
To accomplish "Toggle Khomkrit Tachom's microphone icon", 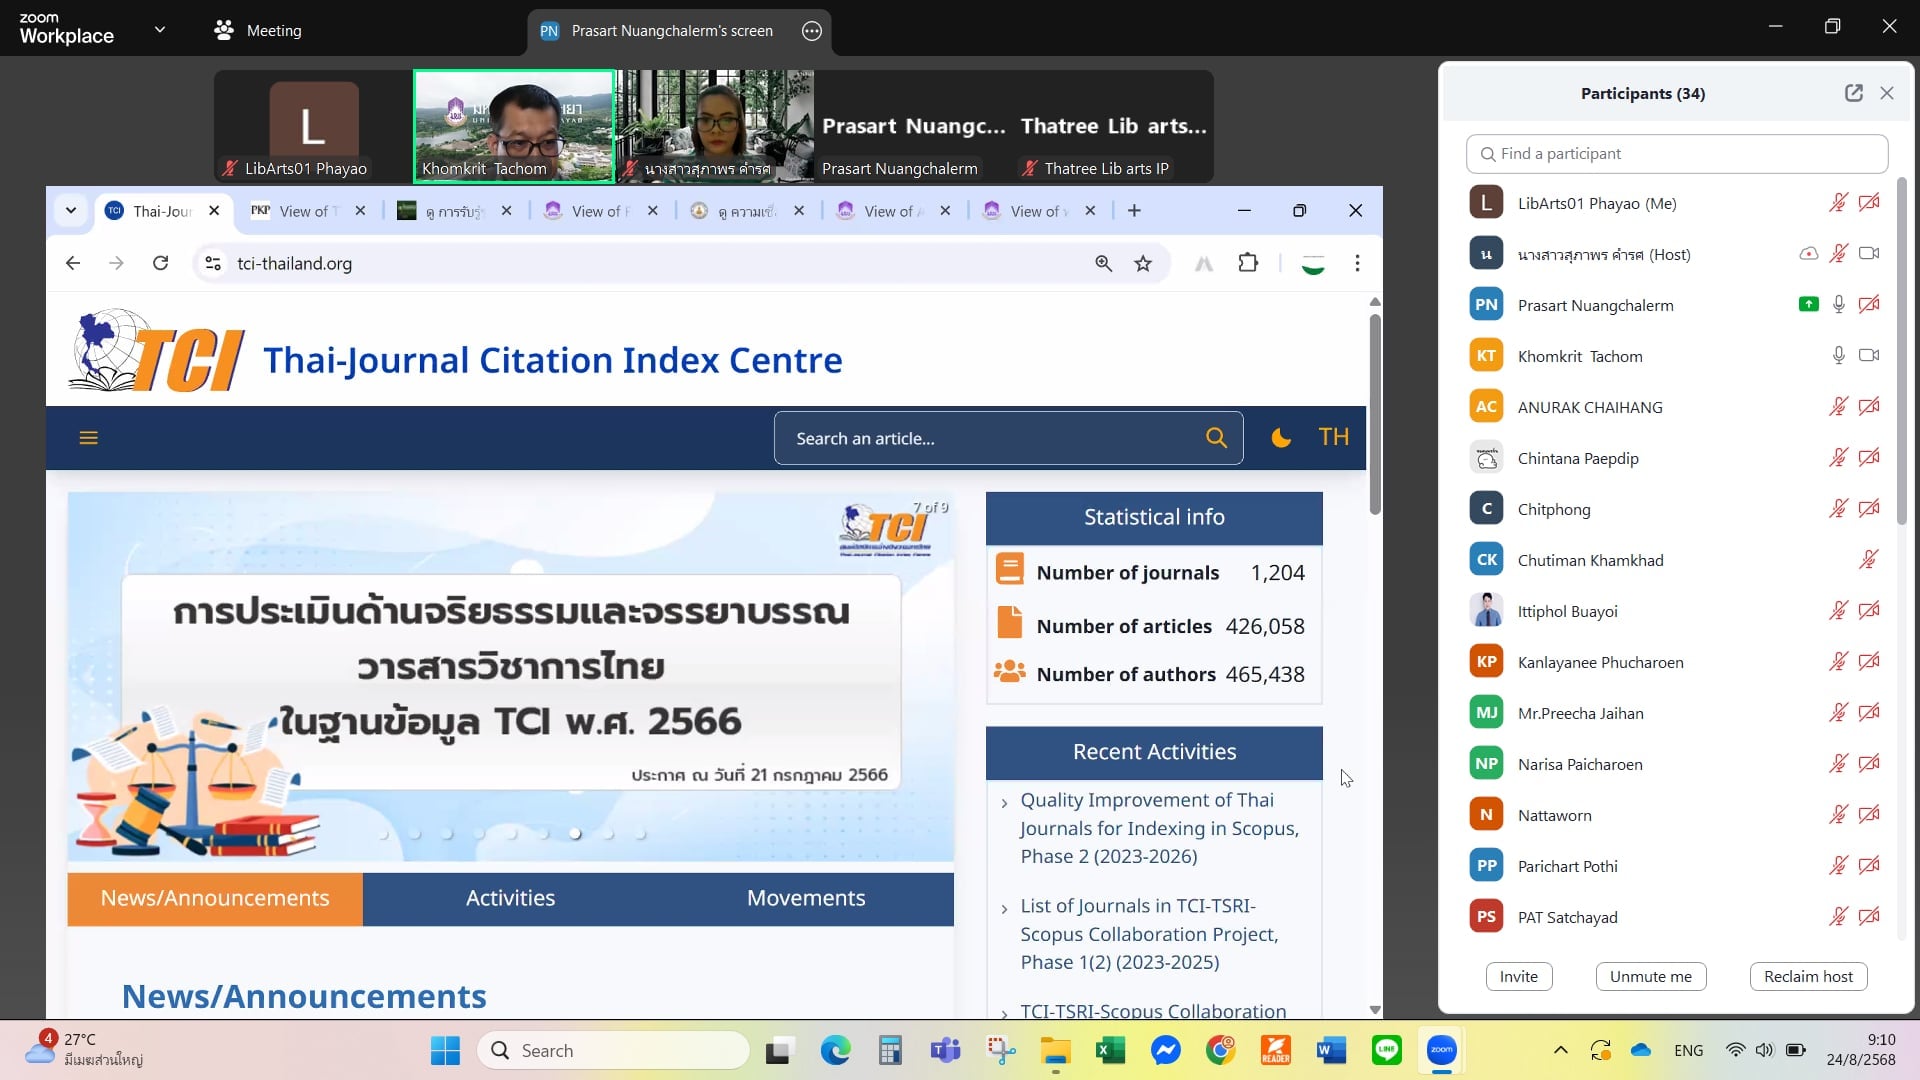I will pyautogui.click(x=1838, y=356).
